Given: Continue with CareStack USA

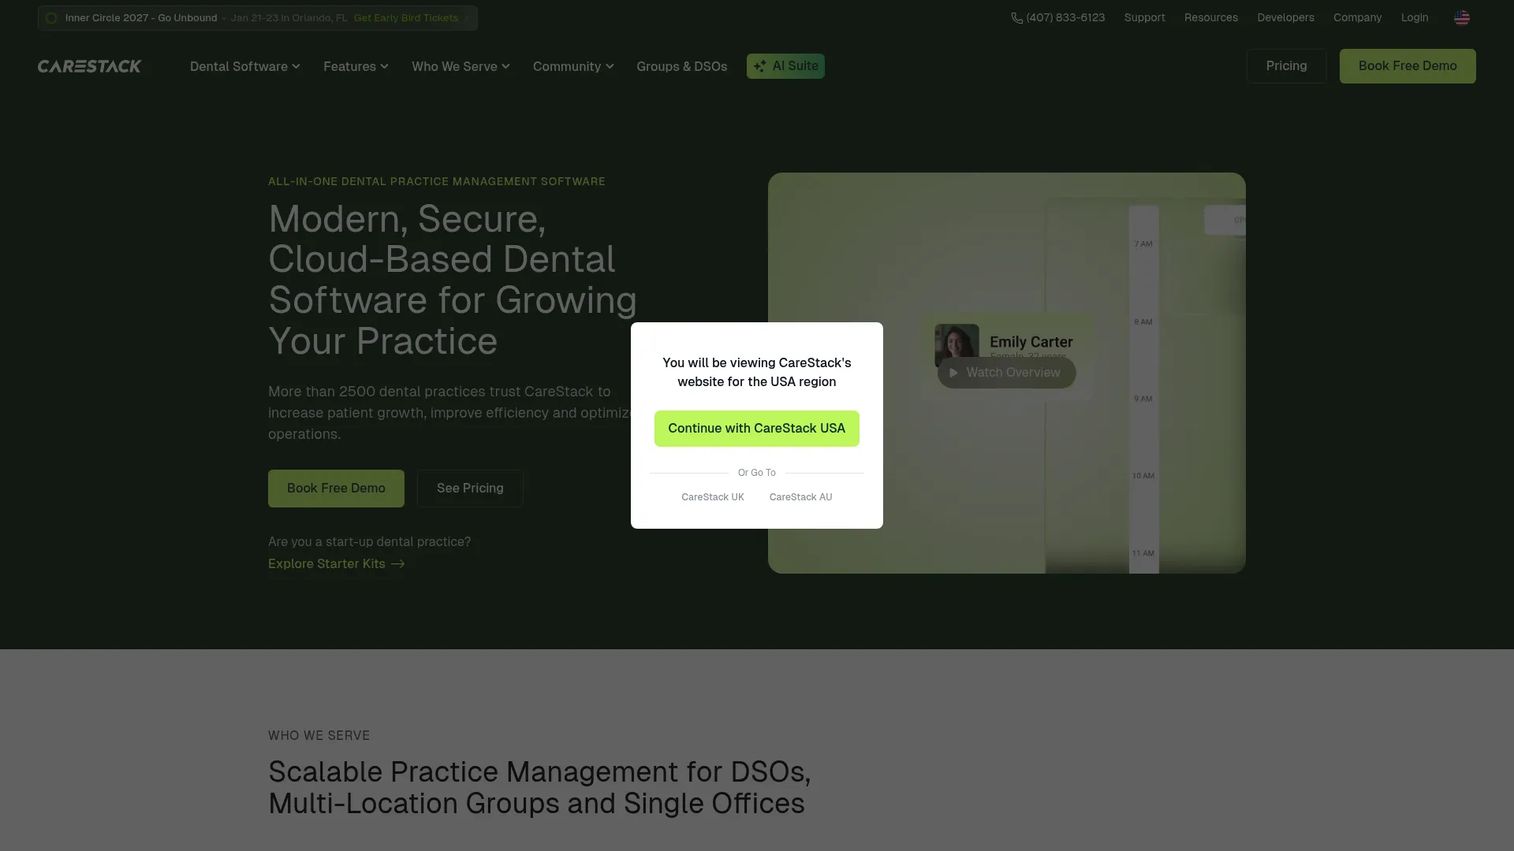Looking at the screenshot, I should pos(756,428).
